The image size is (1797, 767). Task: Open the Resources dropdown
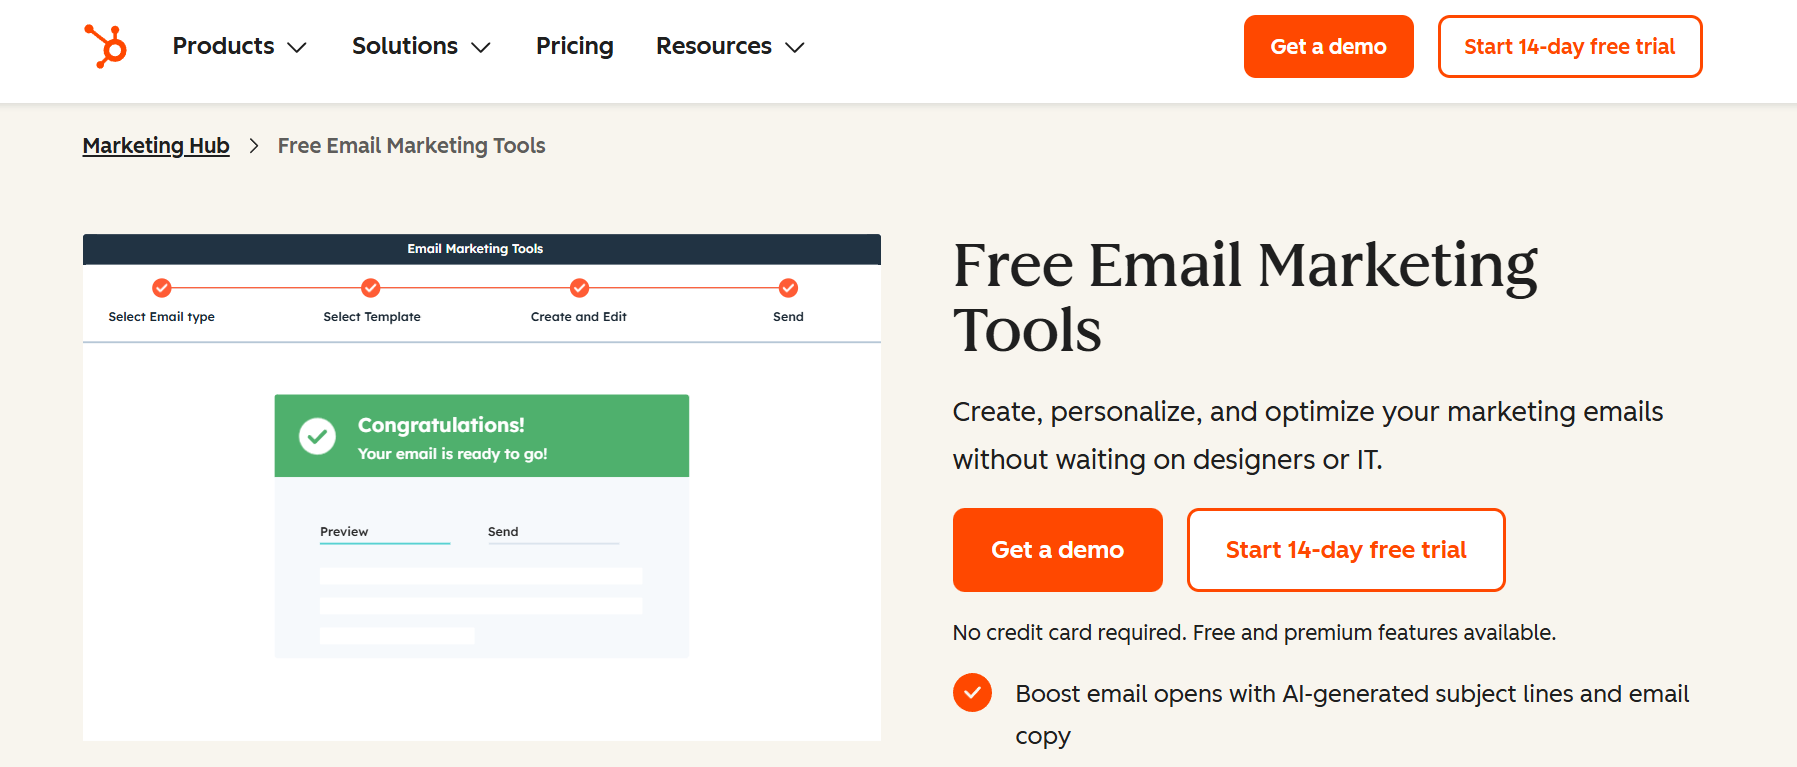[x=730, y=46]
